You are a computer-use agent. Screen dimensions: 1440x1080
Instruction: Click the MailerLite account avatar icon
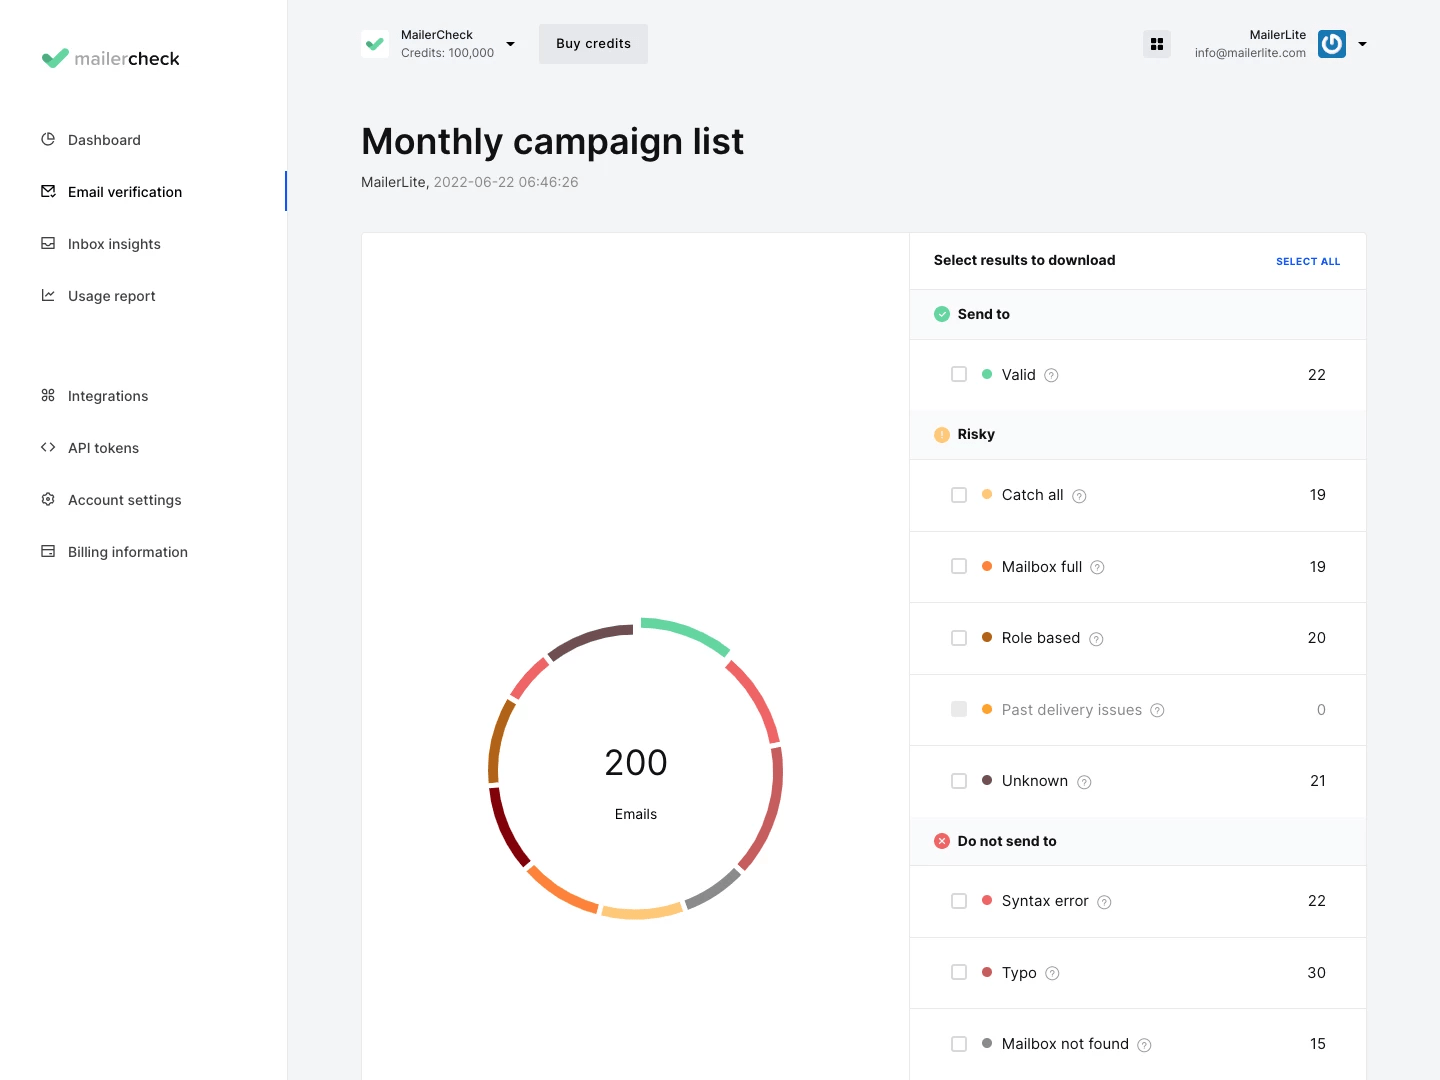click(x=1331, y=44)
